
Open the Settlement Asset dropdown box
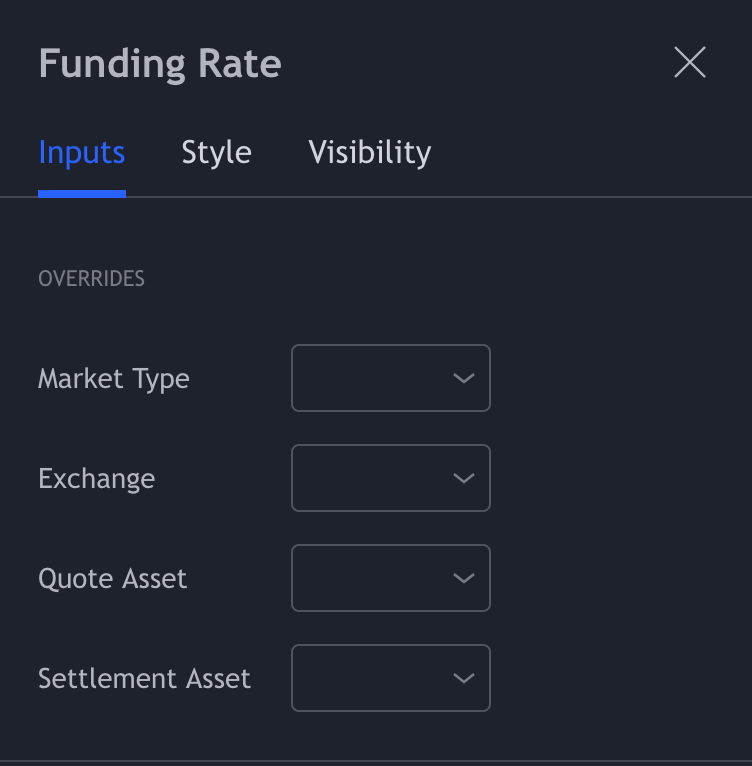390,678
